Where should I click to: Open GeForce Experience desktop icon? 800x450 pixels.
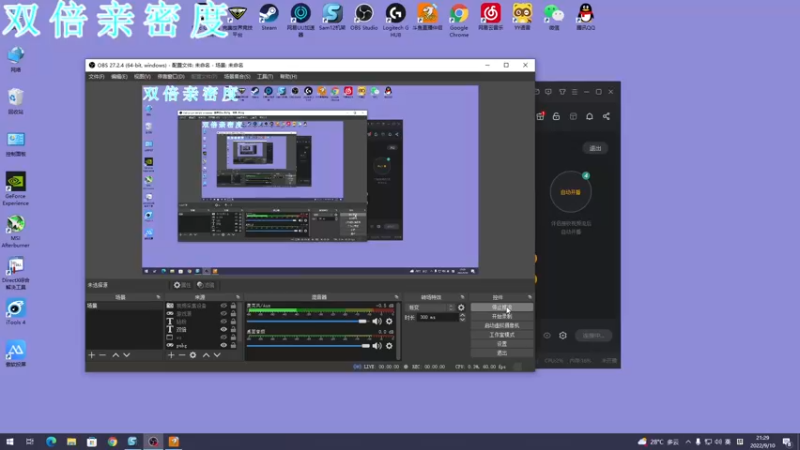tap(16, 189)
